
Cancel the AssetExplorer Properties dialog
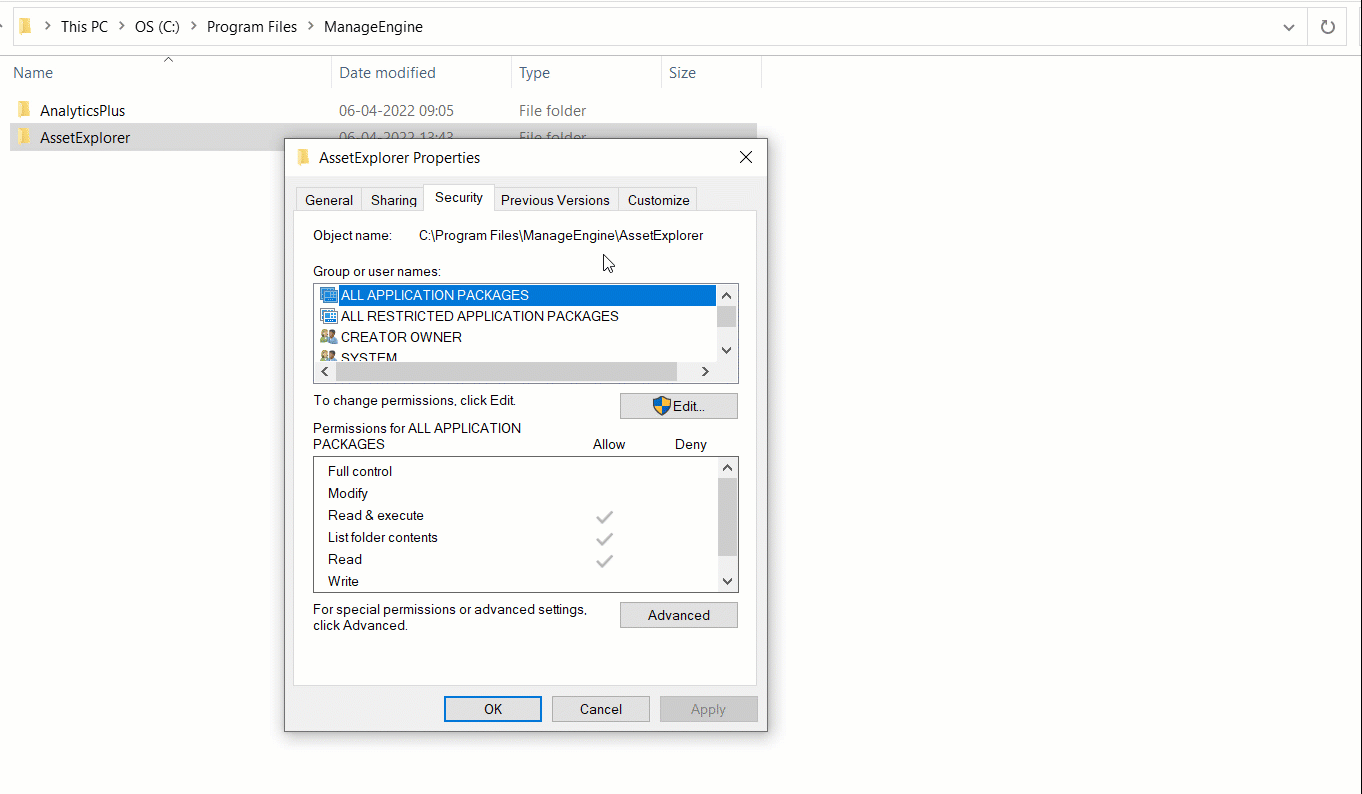[x=601, y=709]
